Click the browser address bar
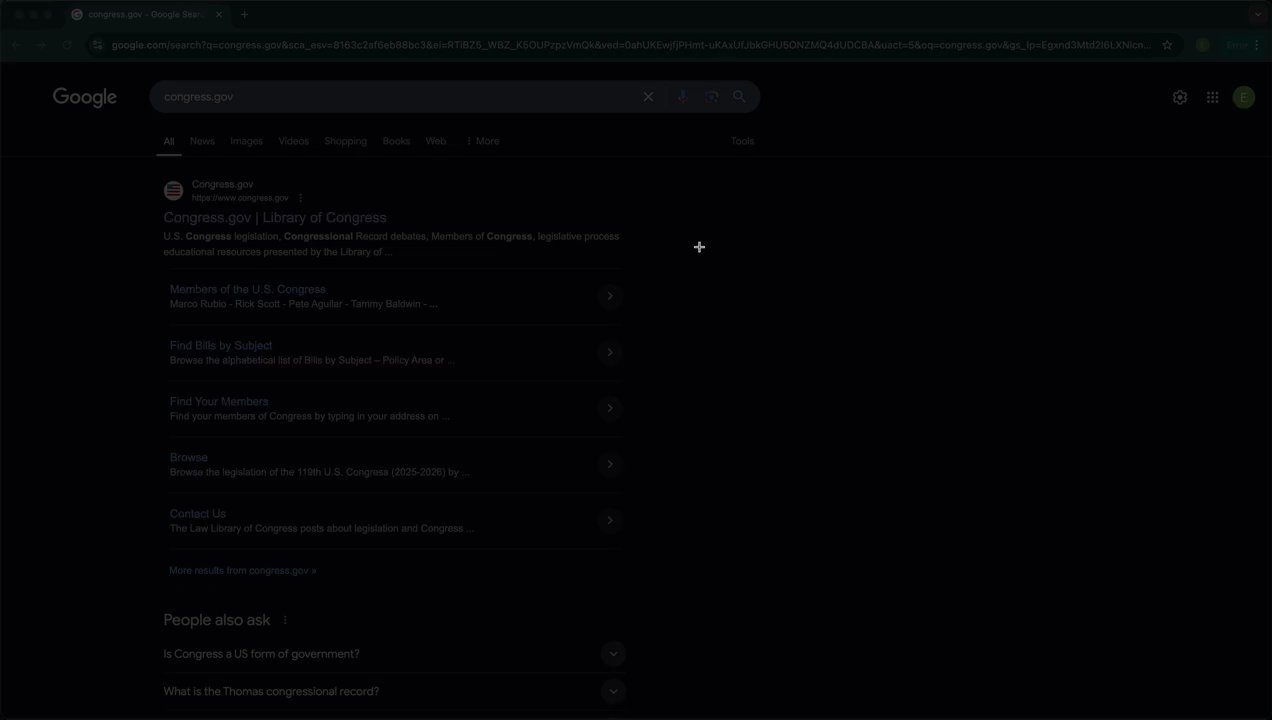Viewport: 1272px width, 720px height. (x=630, y=45)
